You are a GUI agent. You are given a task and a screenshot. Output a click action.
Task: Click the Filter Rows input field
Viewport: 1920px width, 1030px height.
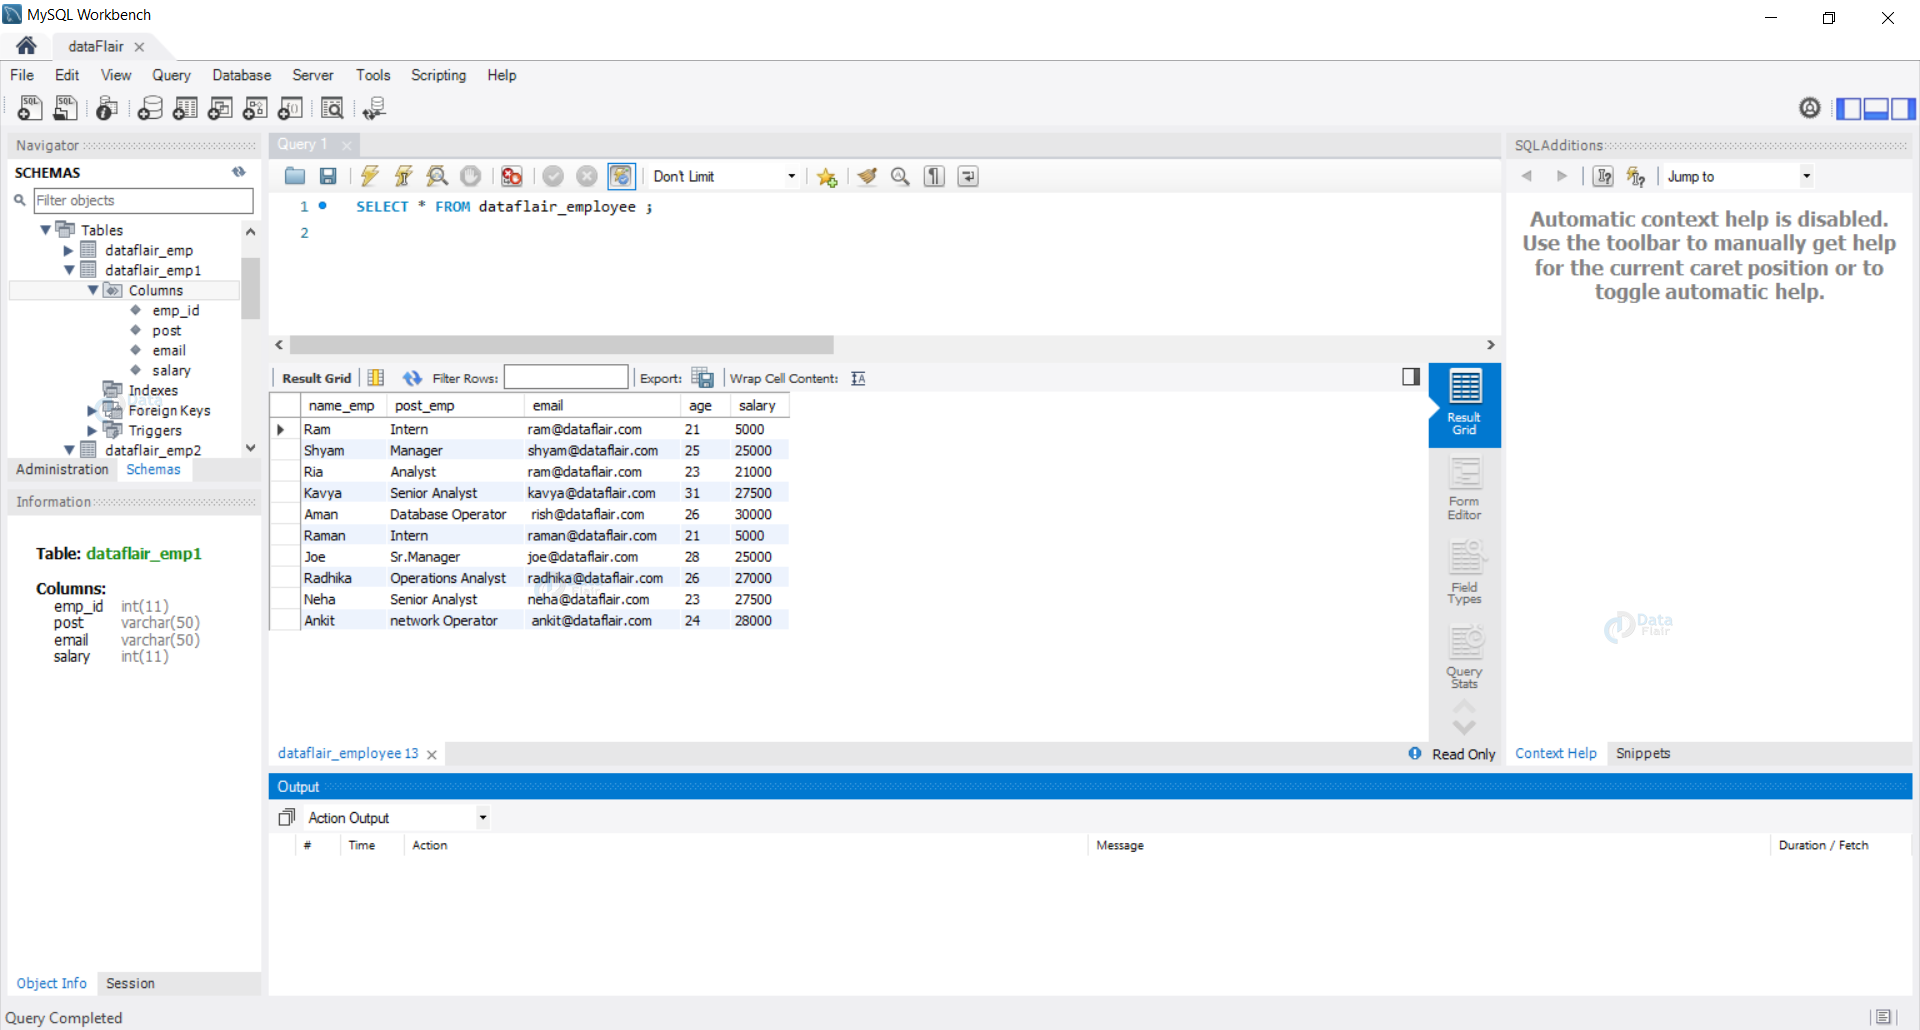pyautogui.click(x=566, y=377)
